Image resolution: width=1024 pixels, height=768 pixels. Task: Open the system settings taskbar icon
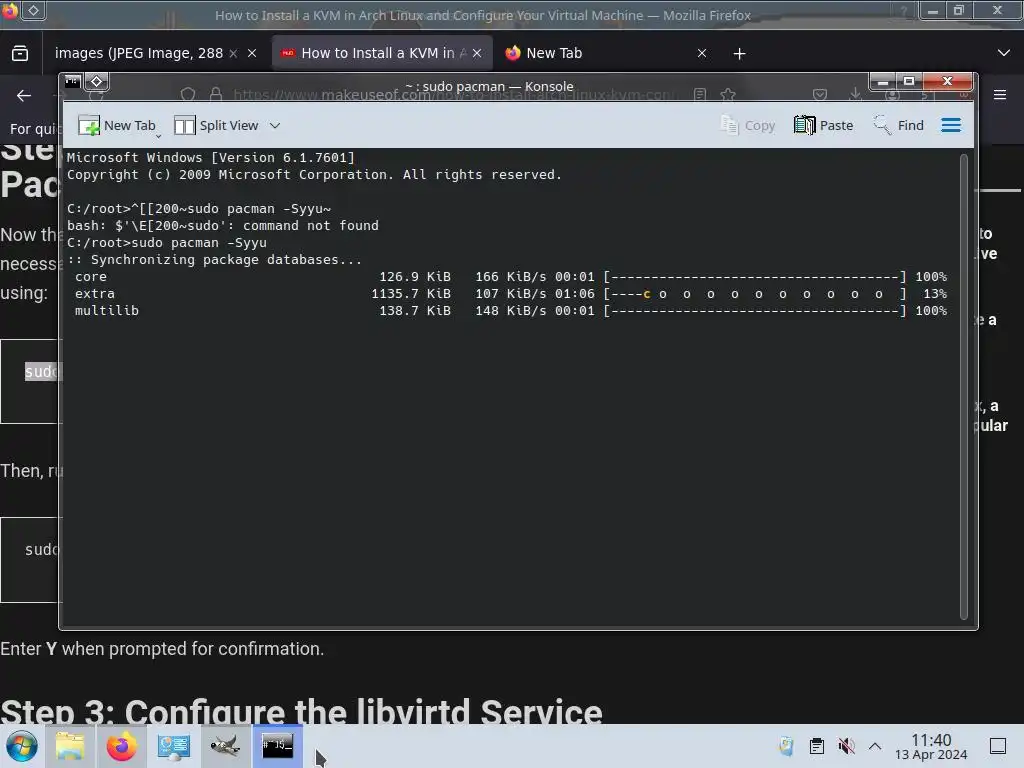click(174, 746)
